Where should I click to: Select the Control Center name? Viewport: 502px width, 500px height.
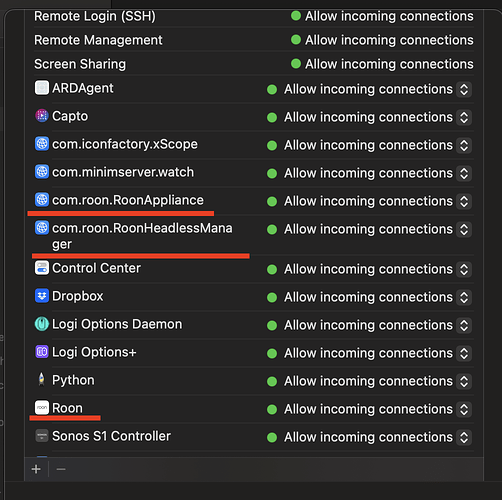tap(96, 268)
